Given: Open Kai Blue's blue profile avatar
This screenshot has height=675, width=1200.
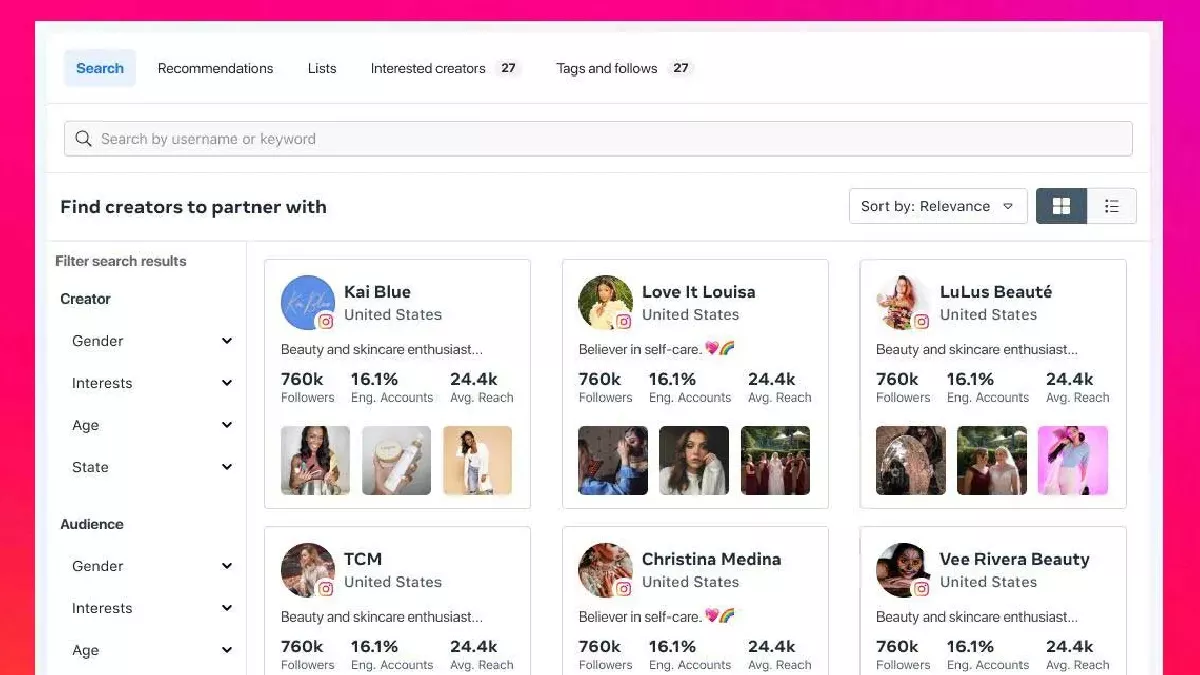Looking at the screenshot, I should pos(308,302).
